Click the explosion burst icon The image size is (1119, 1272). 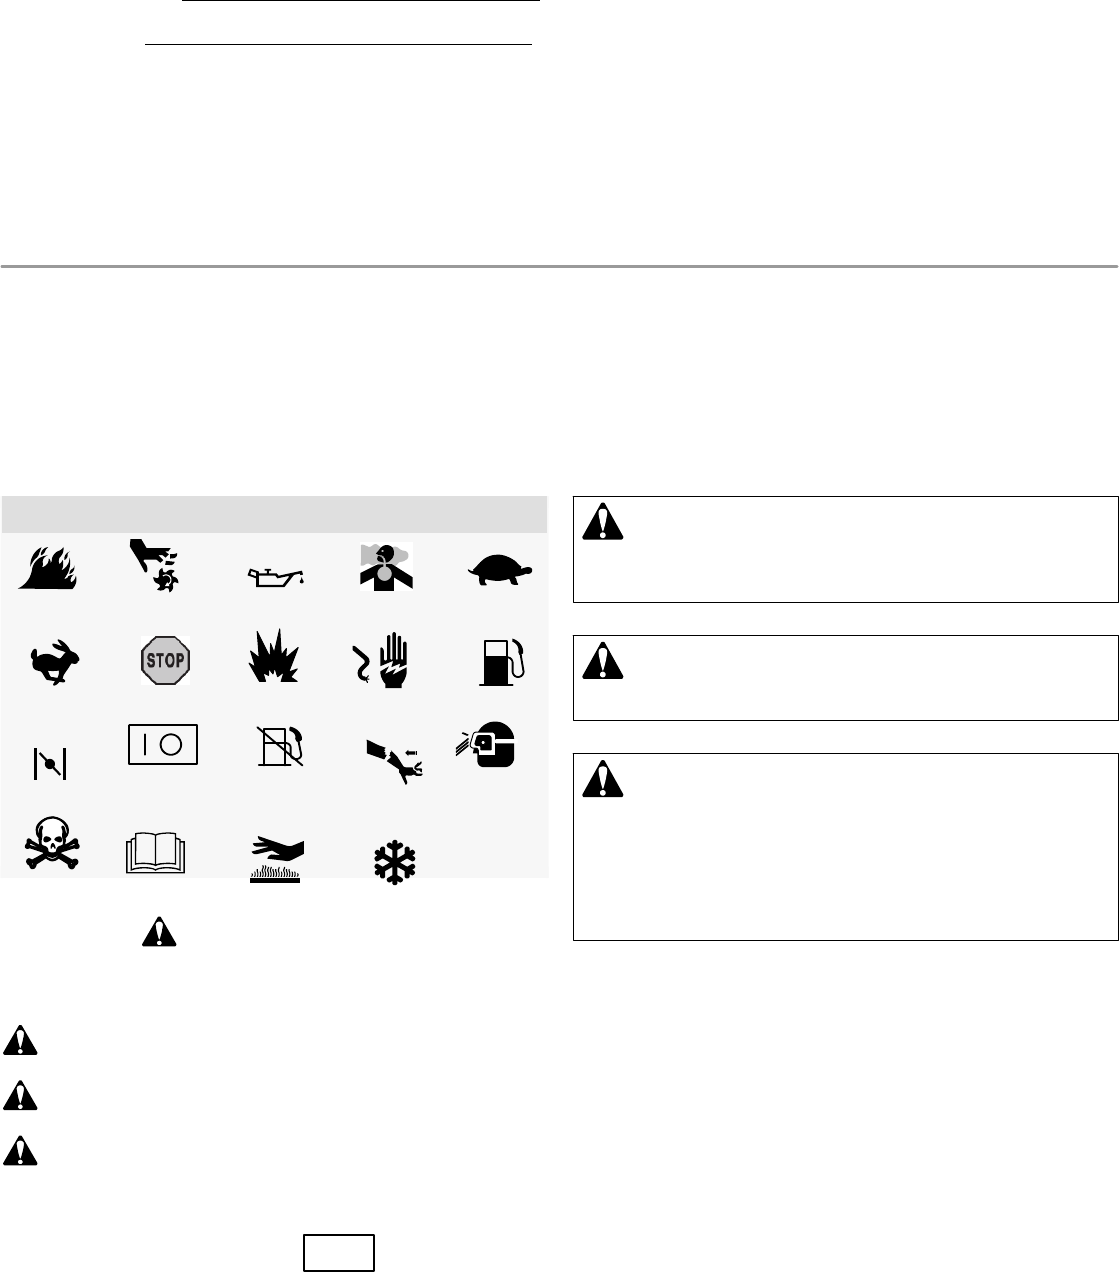point(274,656)
